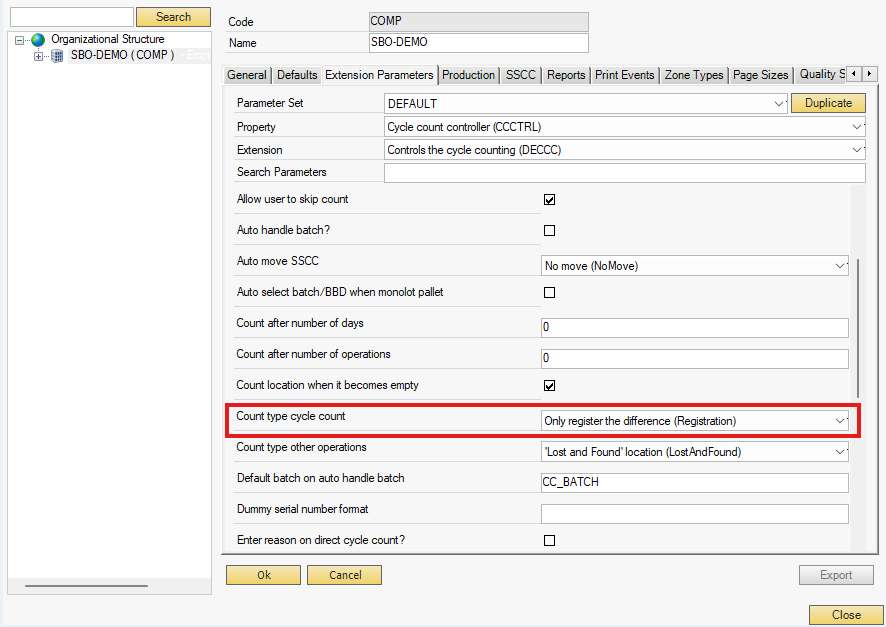Open the Zone Types tab
This screenshot has width=886, height=627.
(x=693, y=75)
